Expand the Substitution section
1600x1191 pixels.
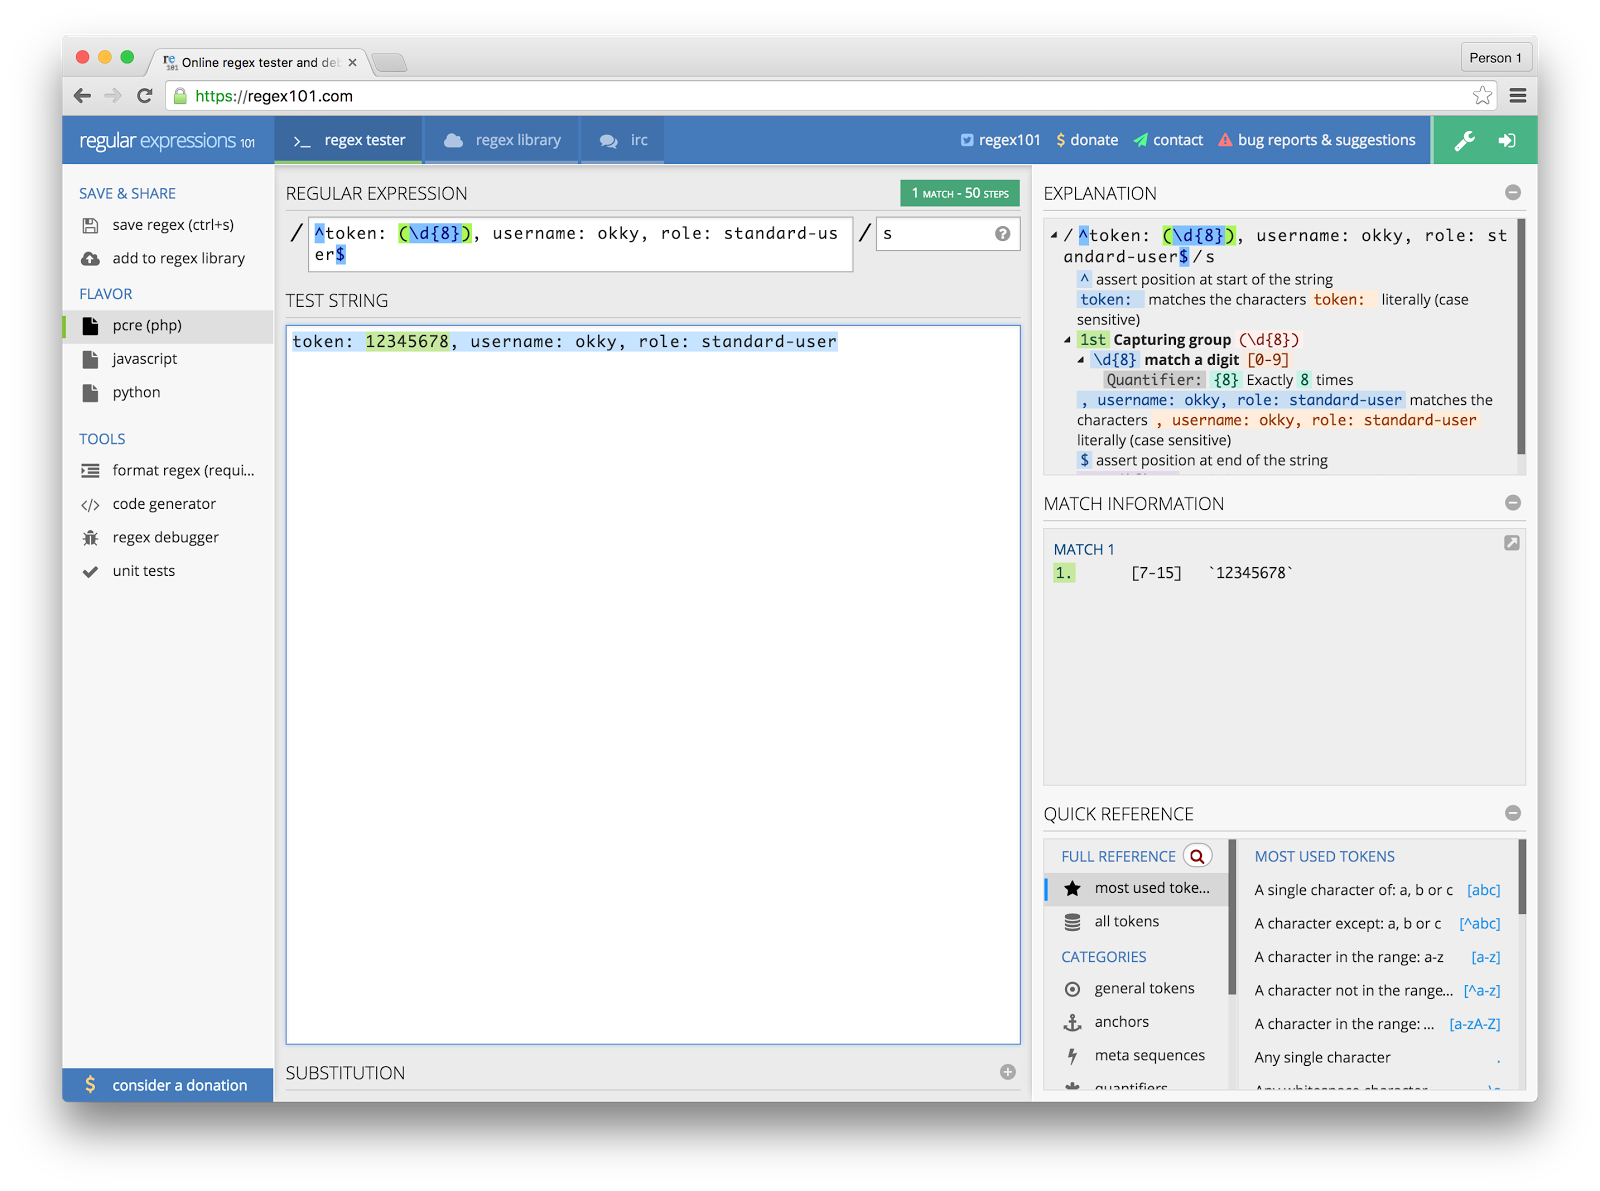[1008, 1072]
